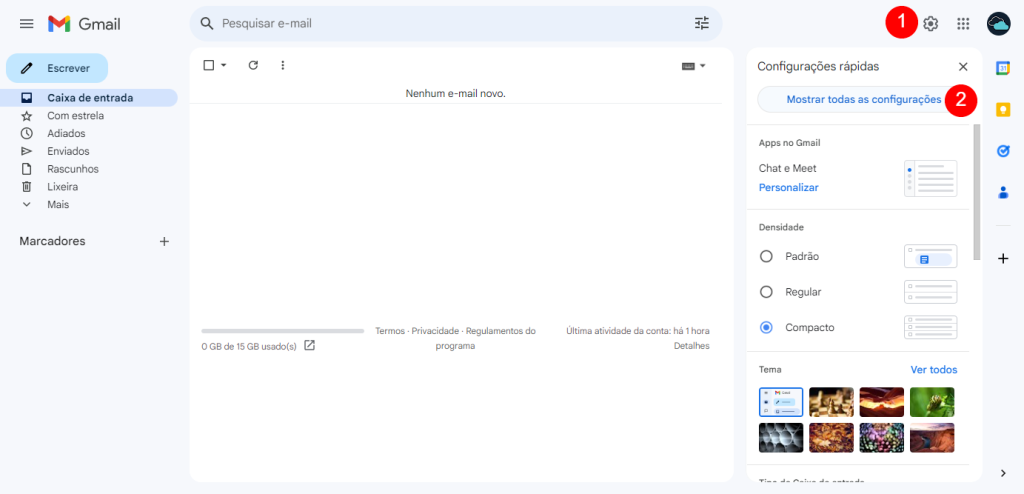Image resolution: width=1024 pixels, height=494 pixels.
Task: Select the green caterpillar theme thumbnail
Action: coord(932,402)
